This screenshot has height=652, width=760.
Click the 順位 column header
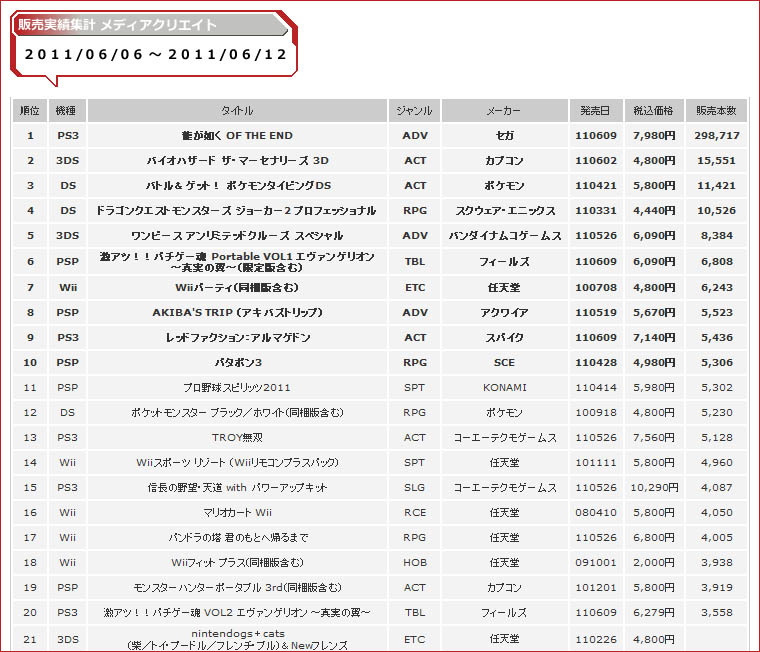click(30, 111)
